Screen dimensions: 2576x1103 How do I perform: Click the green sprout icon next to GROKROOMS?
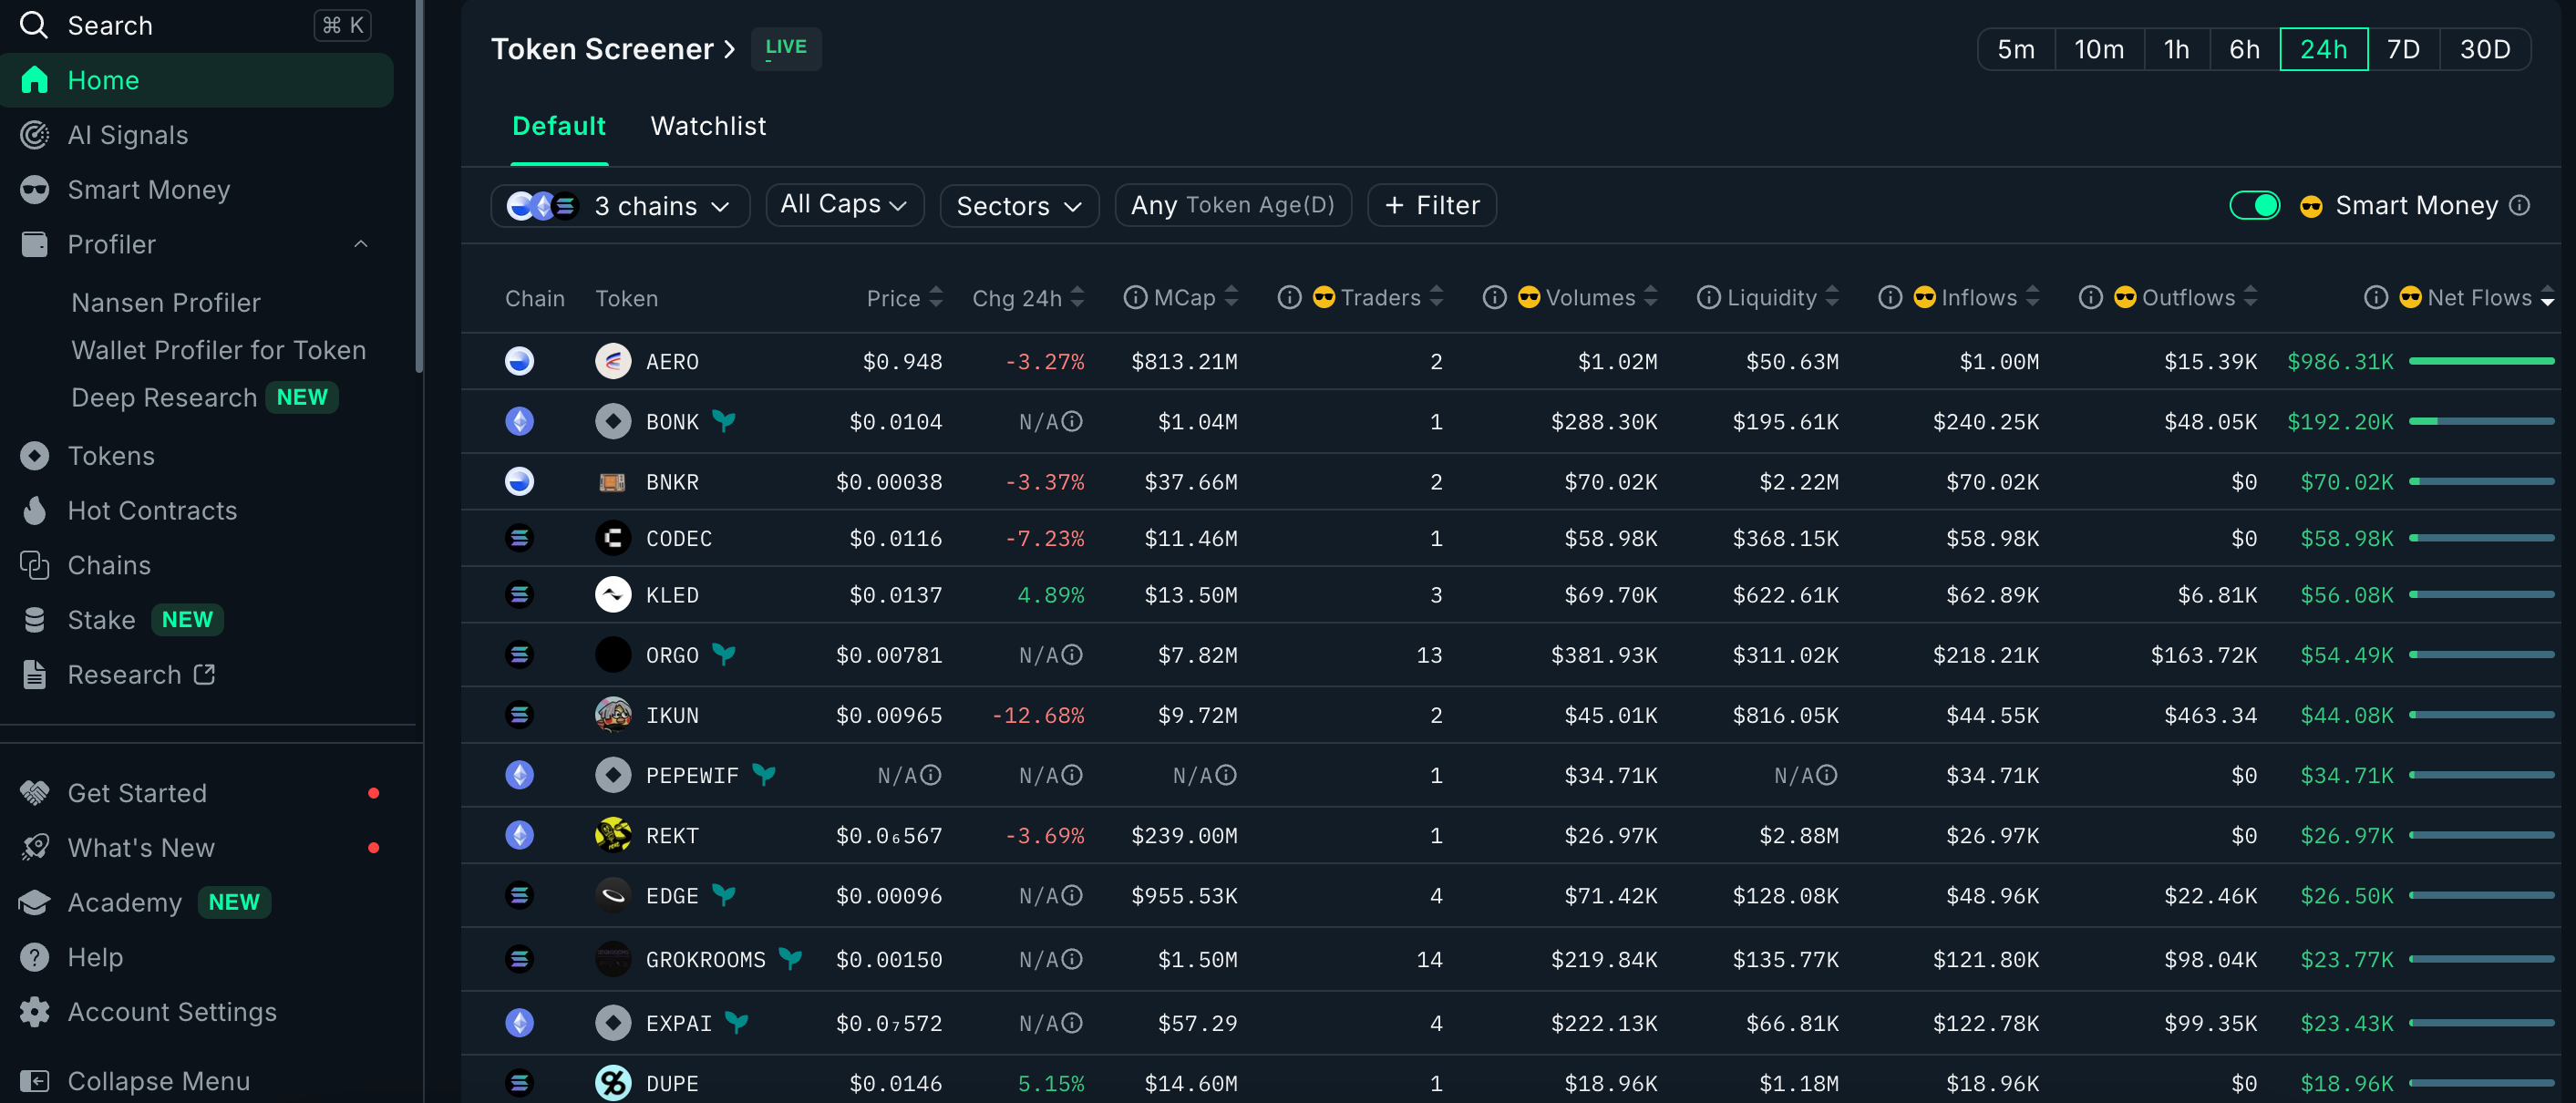pyautogui.click(x=790, y=958)
